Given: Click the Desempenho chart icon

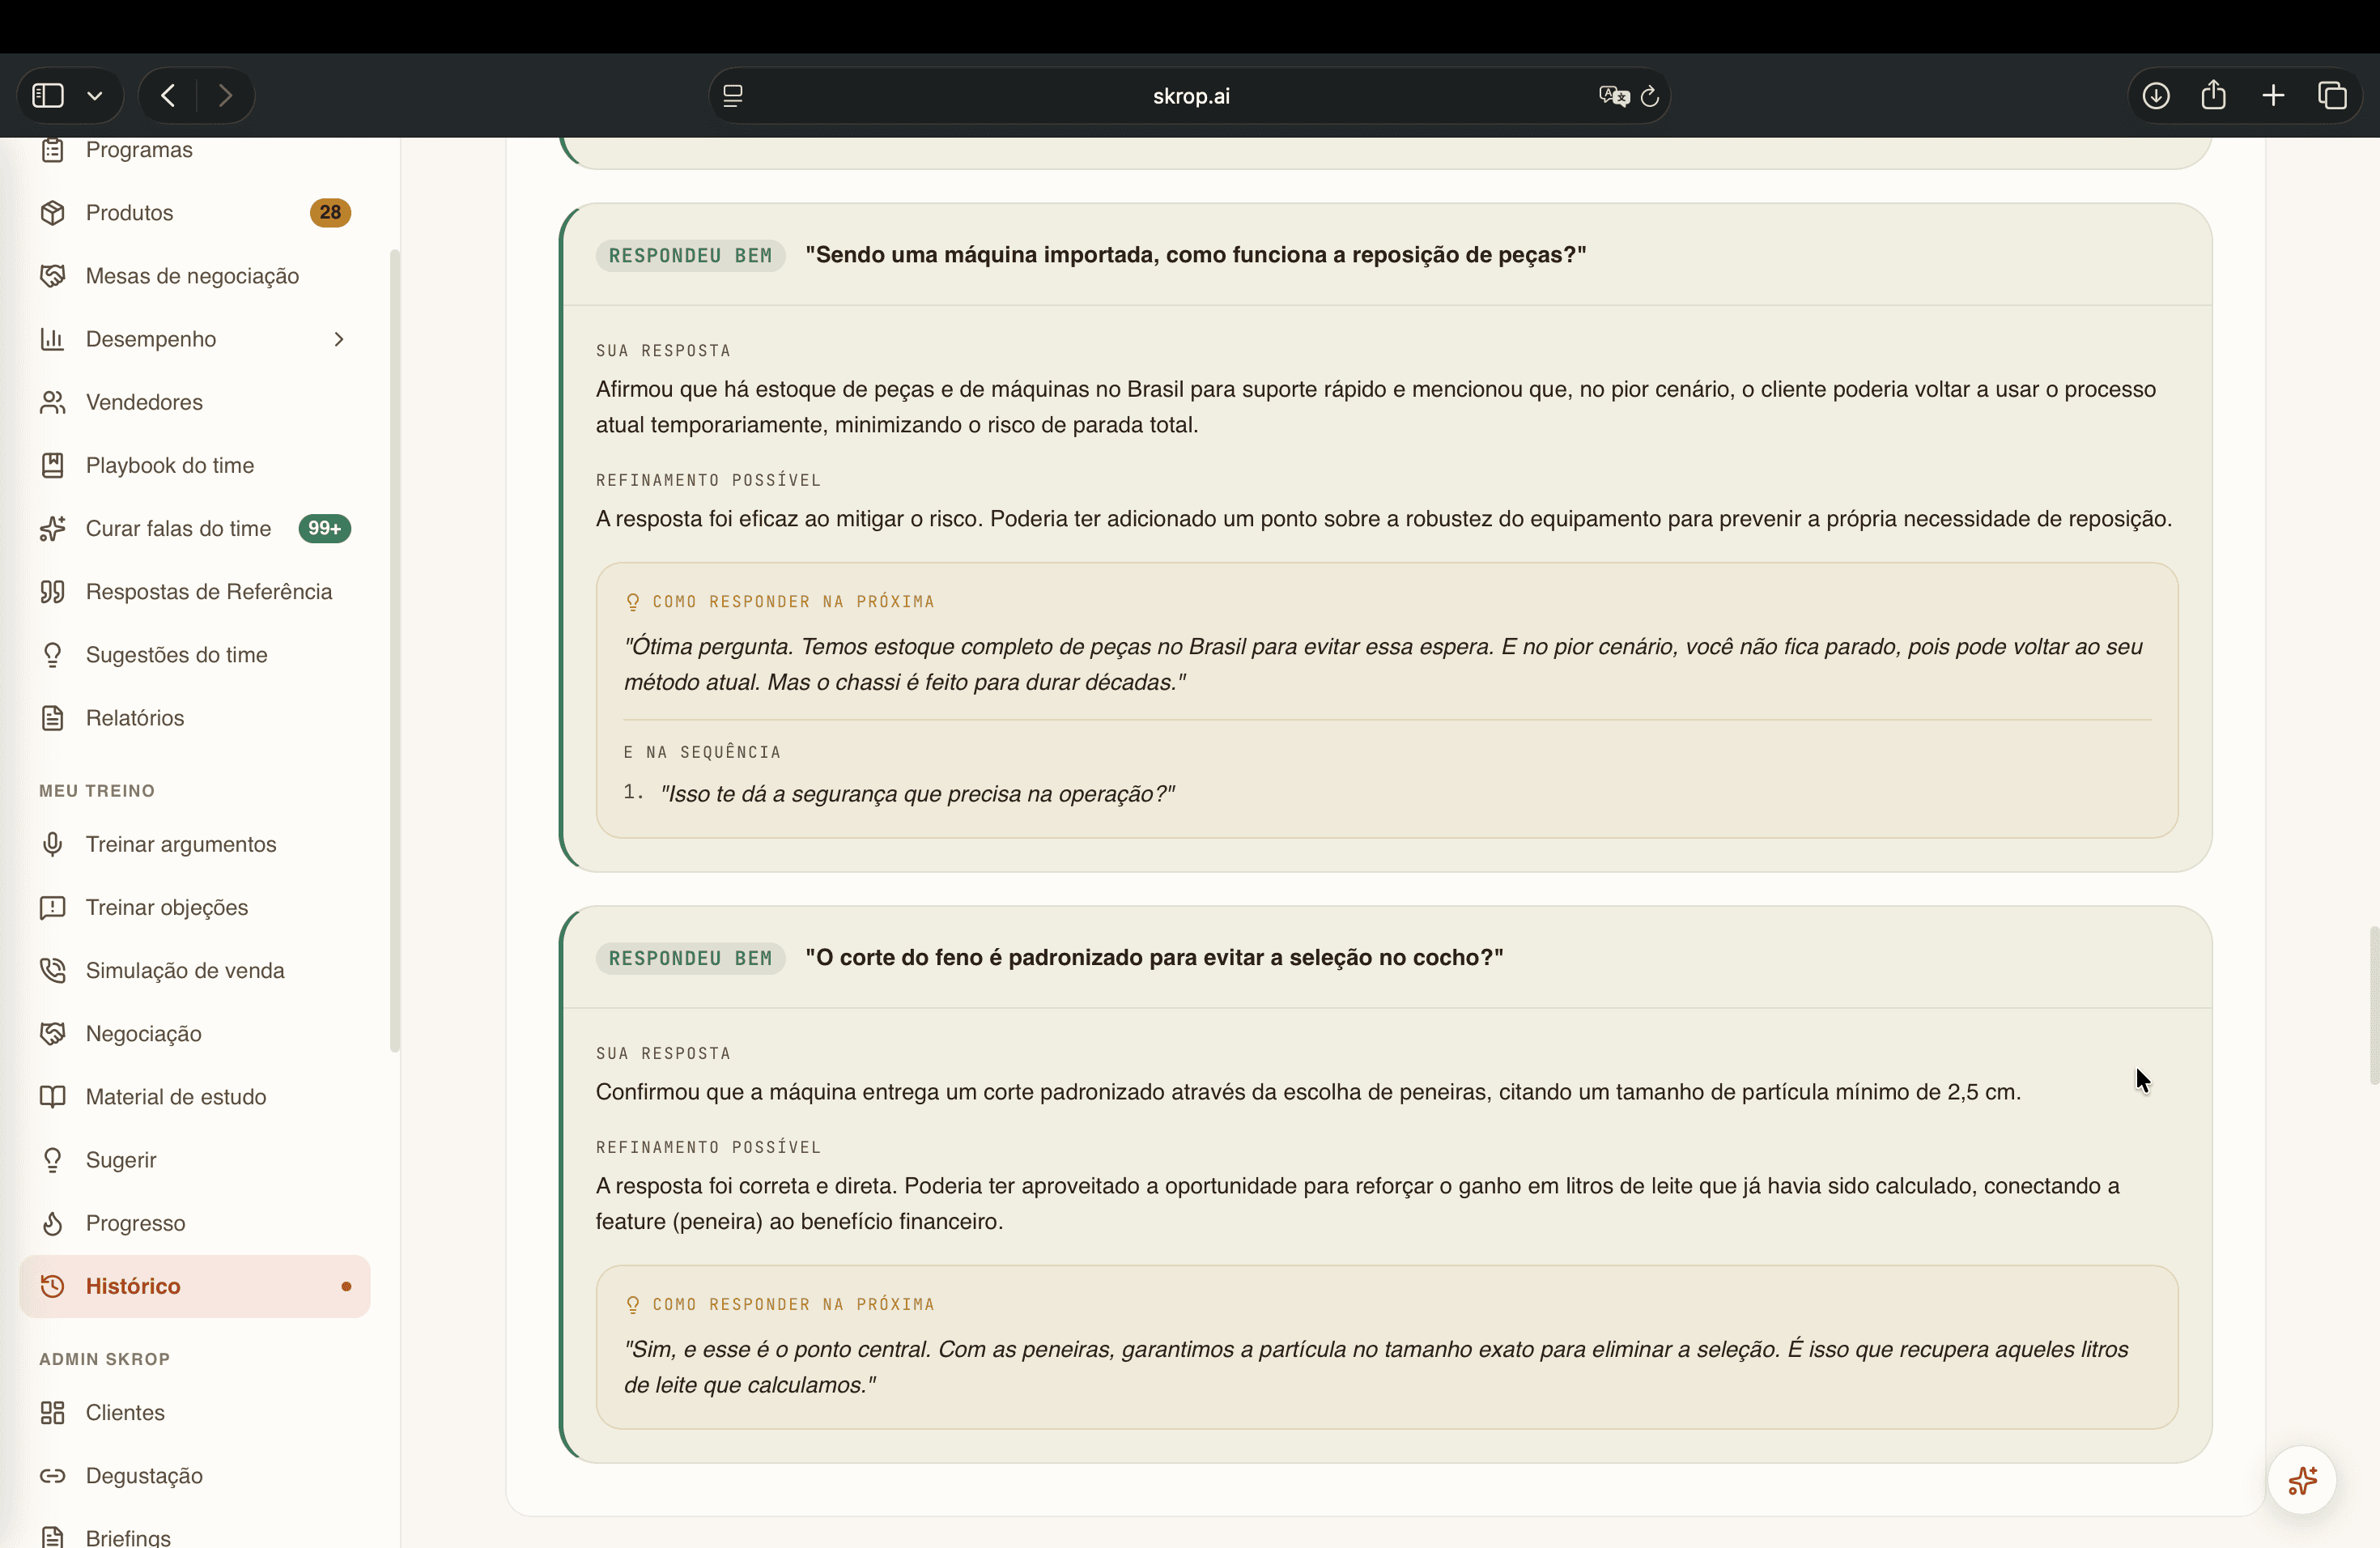Looking at the screenshot, I should (52, 339).
